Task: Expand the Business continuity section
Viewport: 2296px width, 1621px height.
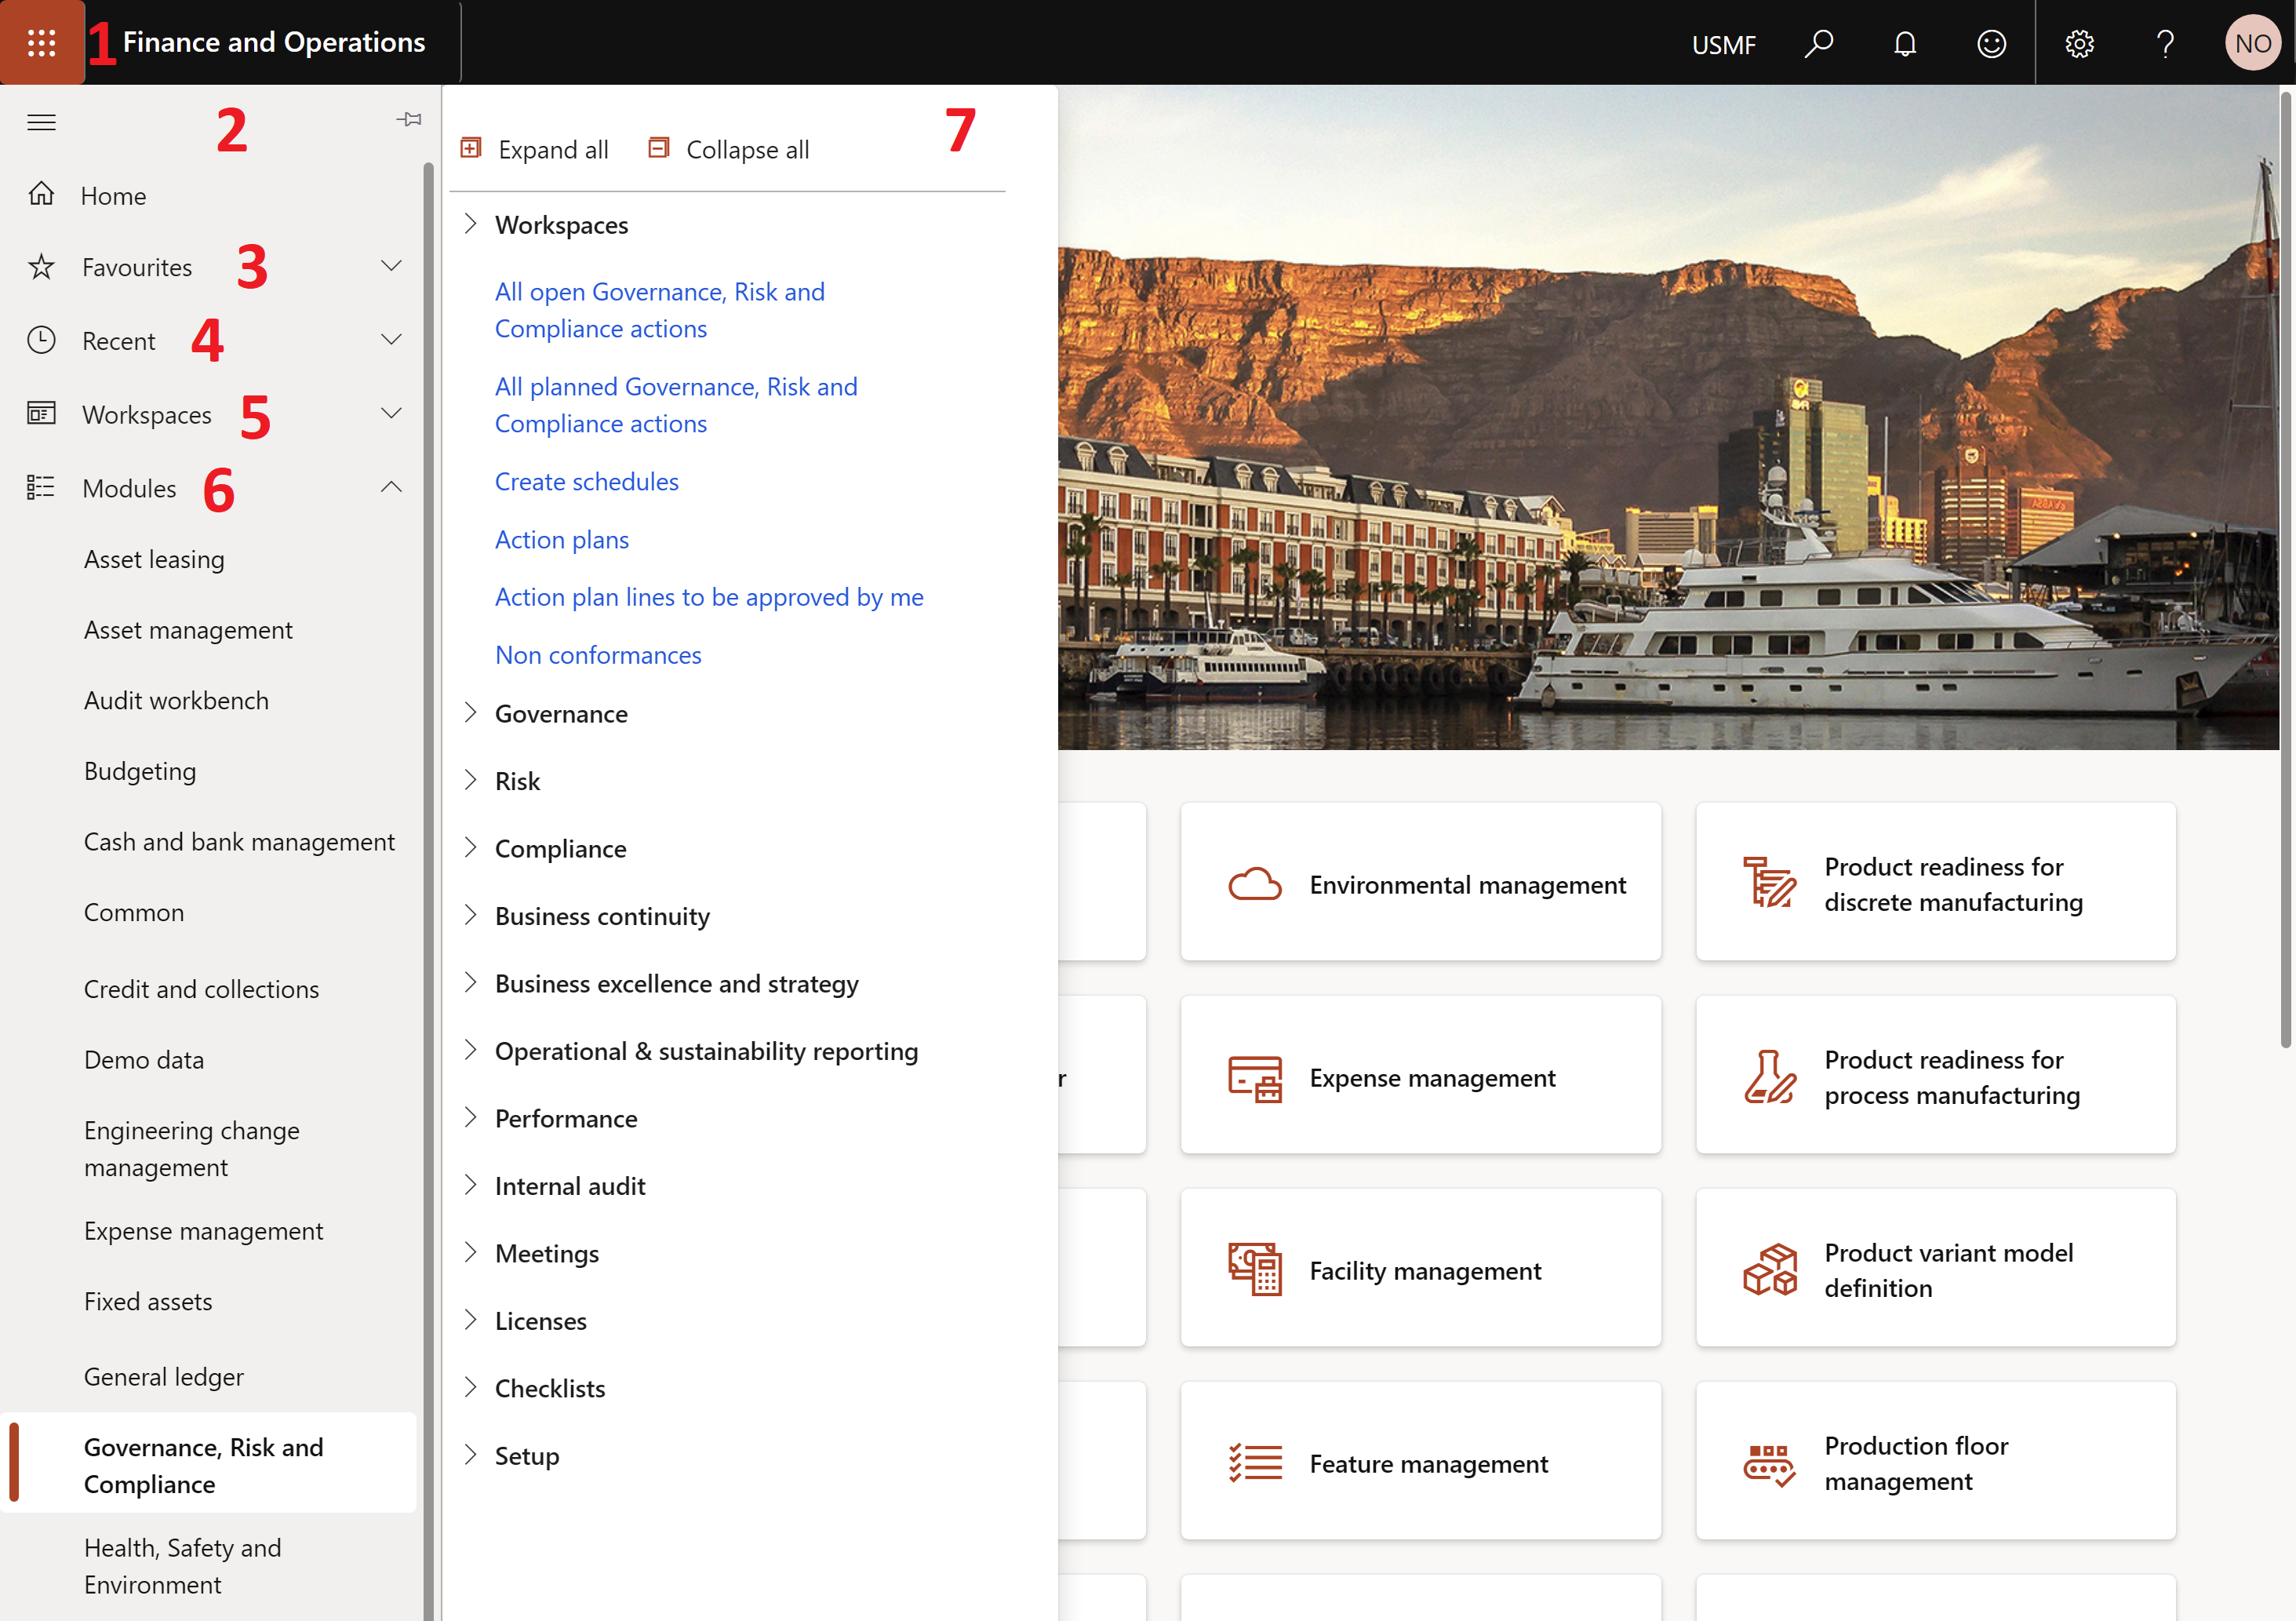Action: (468, 914)
